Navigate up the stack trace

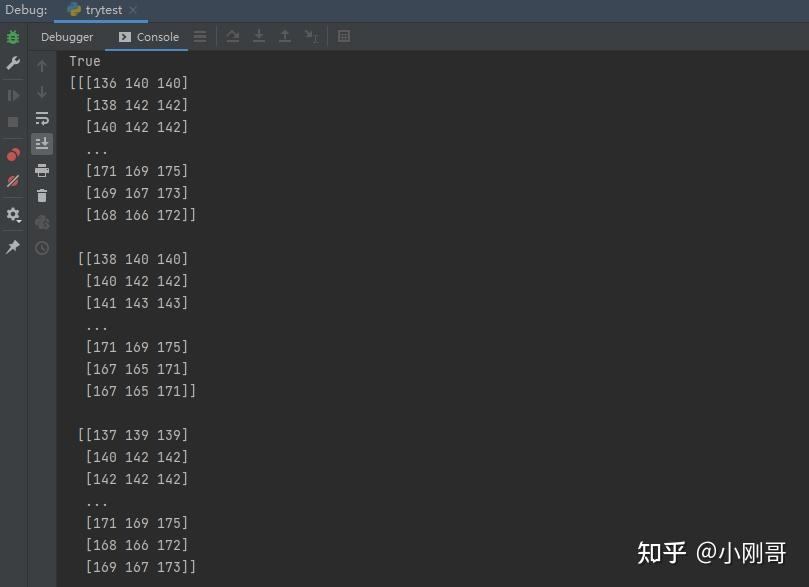tap(42, 66)
